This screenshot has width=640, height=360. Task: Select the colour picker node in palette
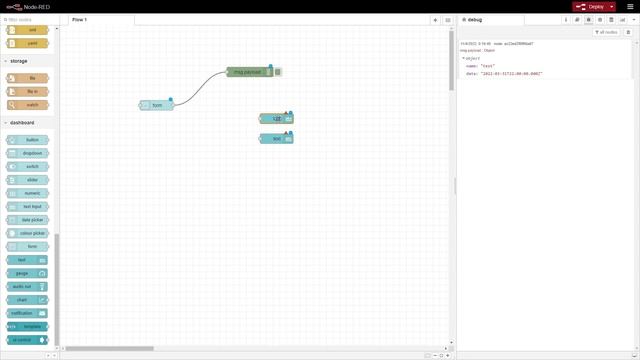(x=28, y=233)
